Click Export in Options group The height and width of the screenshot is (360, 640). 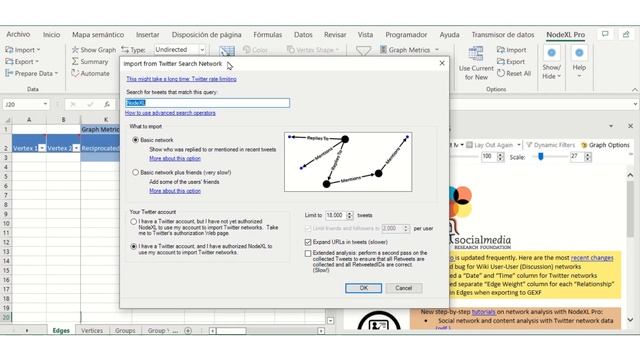pos(511,62)
